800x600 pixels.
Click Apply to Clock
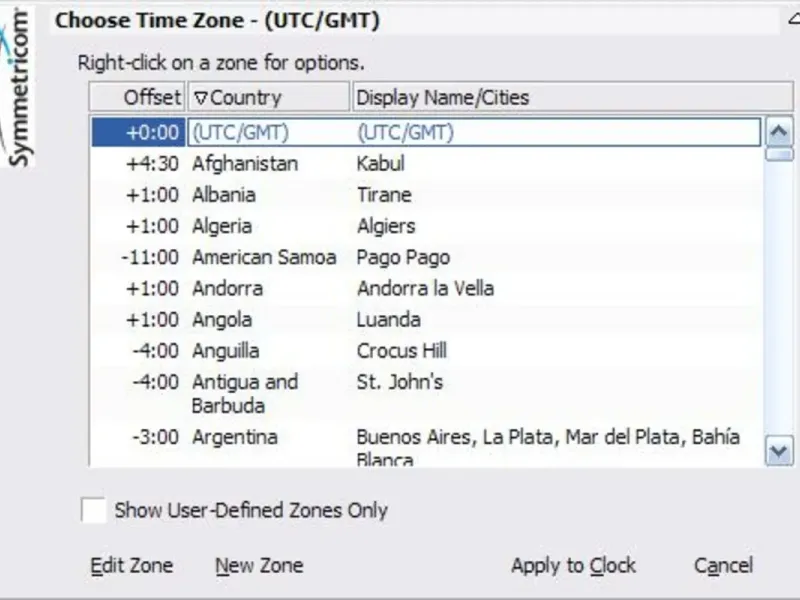point(573,565)
